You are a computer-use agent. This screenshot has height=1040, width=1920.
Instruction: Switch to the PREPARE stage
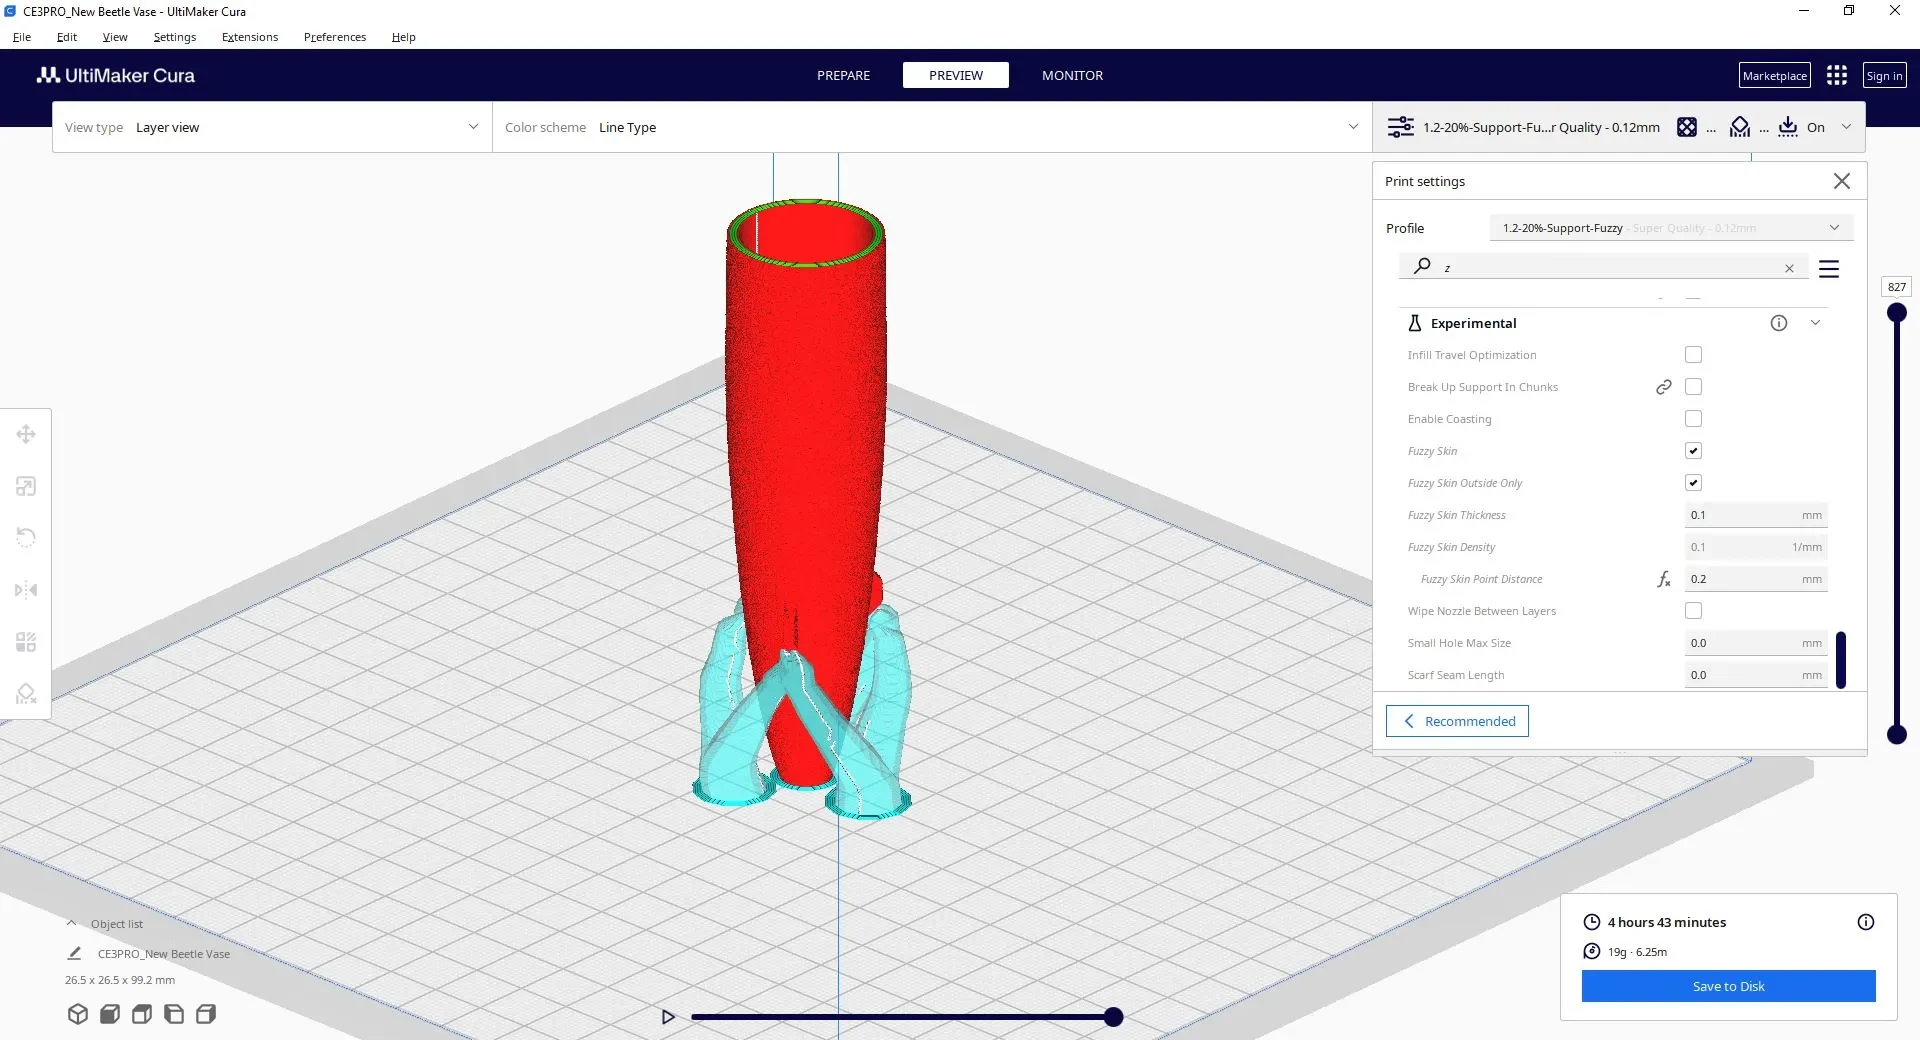(x=843, y=75)
